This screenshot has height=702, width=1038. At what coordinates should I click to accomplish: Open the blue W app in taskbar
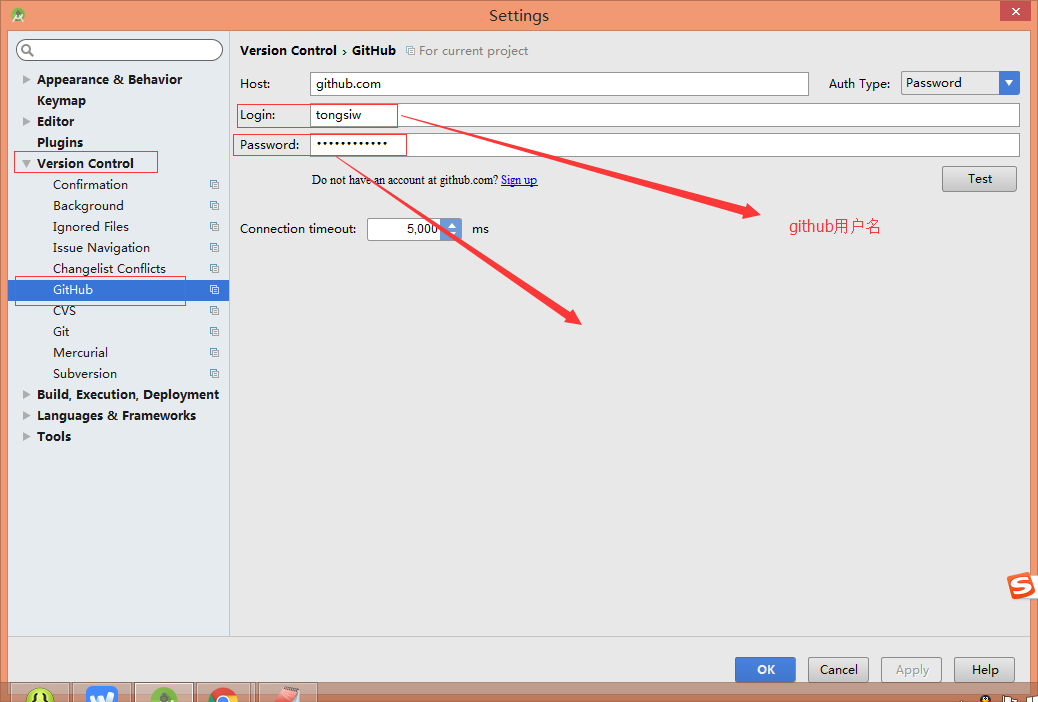point(102,694)
